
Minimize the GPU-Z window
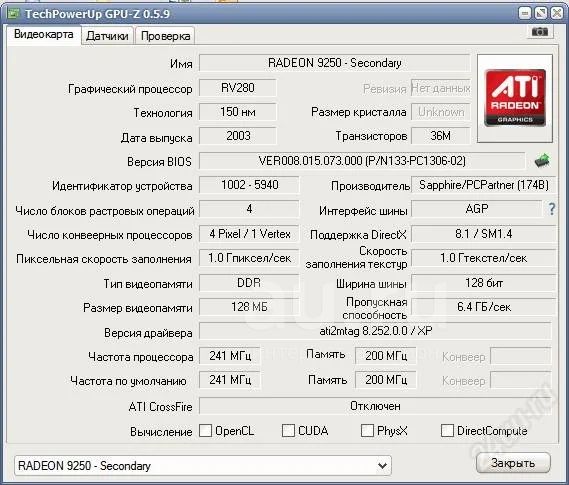click(x=524, y=13)
